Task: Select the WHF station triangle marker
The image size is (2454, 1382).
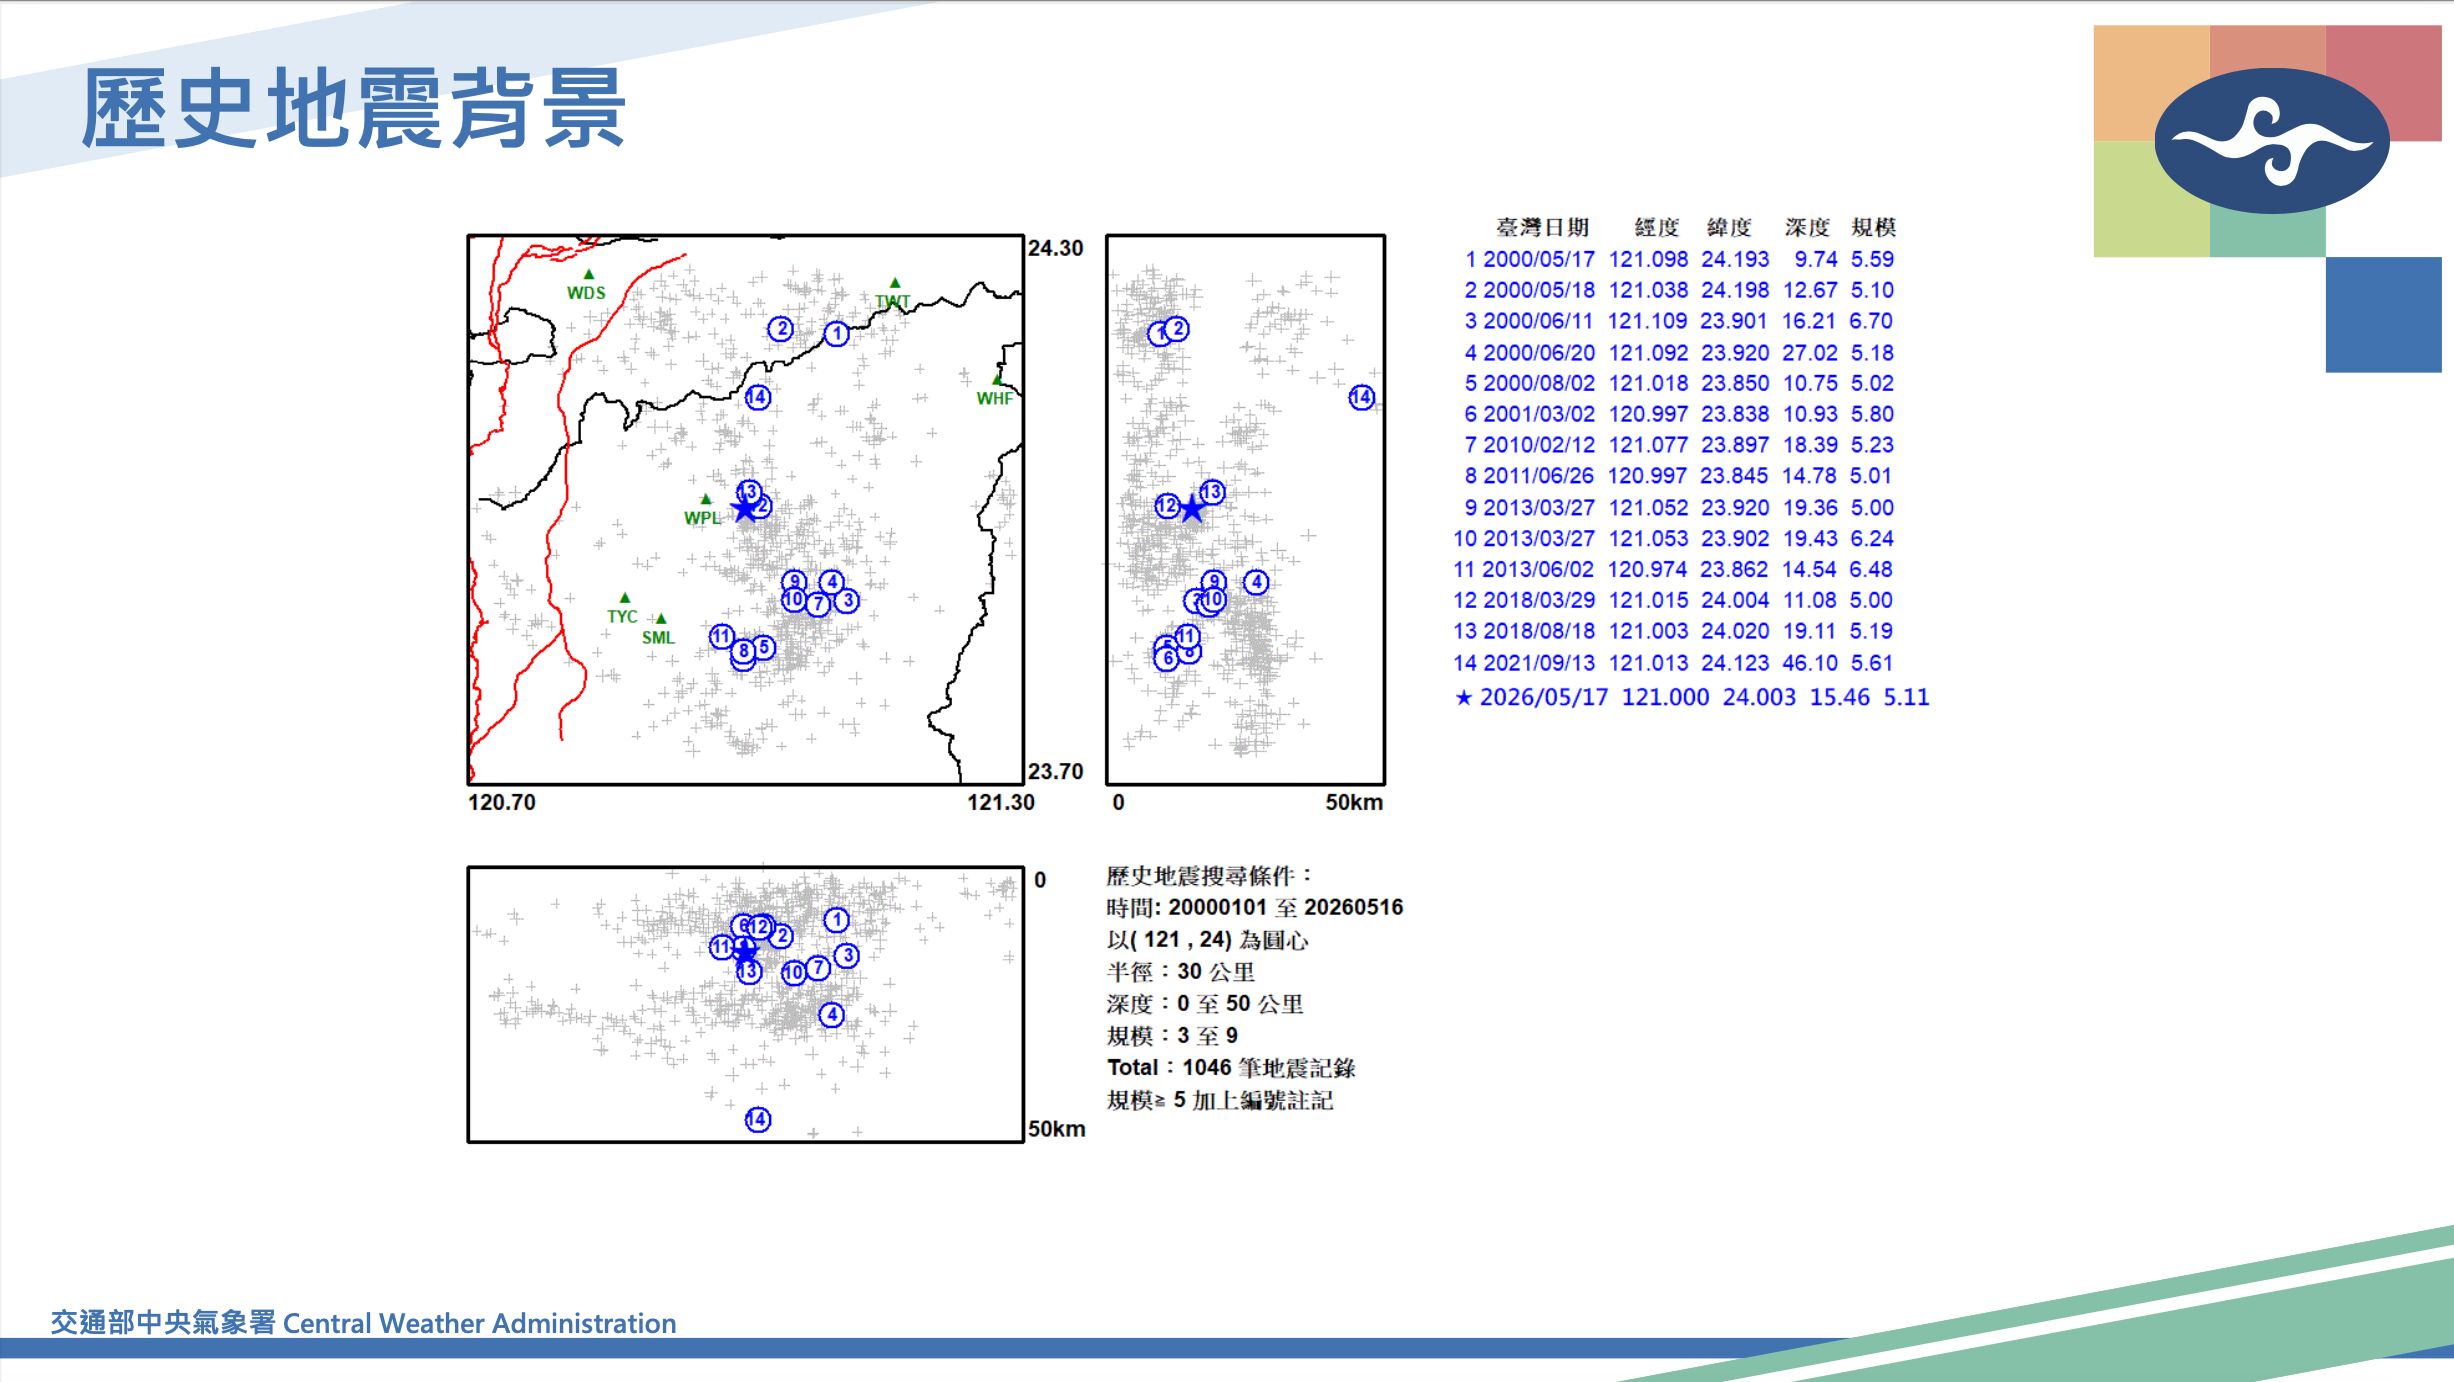Action: tap(997, 380)
